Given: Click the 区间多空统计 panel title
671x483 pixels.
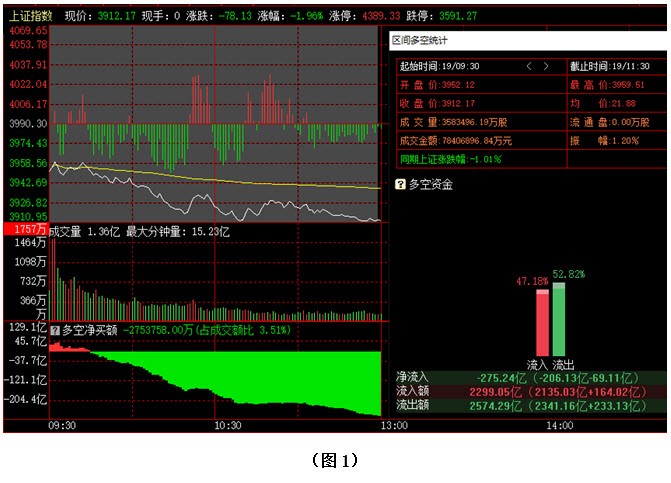Looking at the screenshot, I should coord(419,40).
